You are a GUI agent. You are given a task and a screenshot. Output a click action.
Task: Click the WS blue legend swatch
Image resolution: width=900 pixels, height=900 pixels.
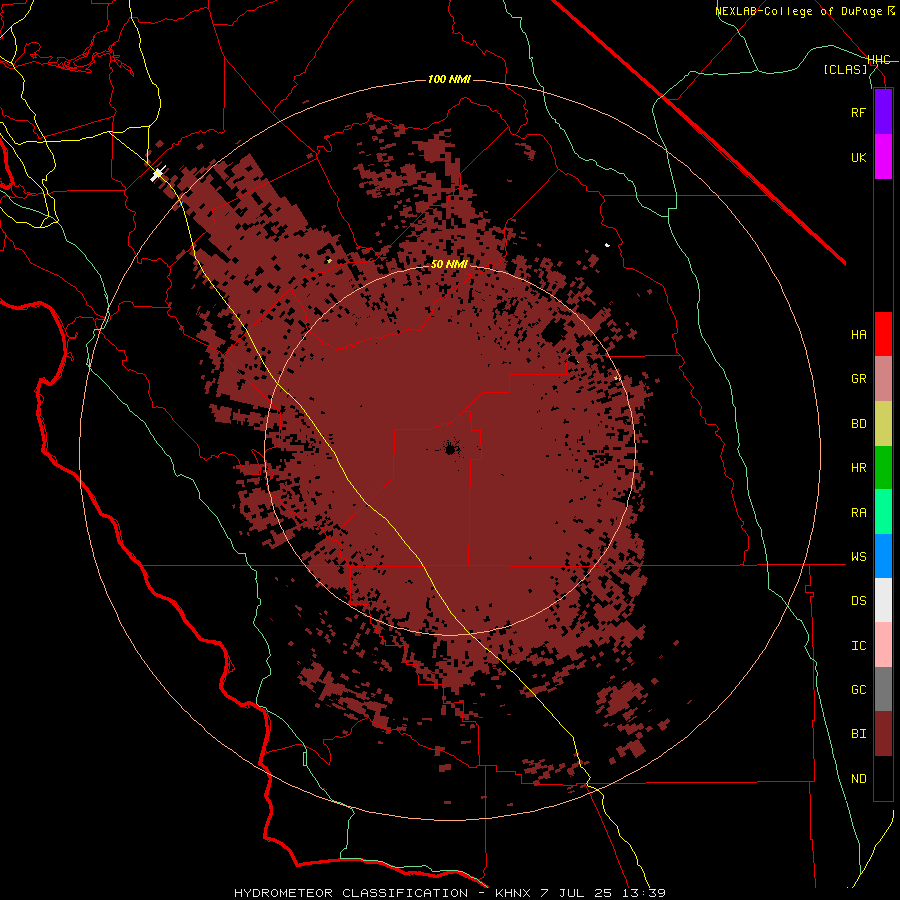click(883, 556)
